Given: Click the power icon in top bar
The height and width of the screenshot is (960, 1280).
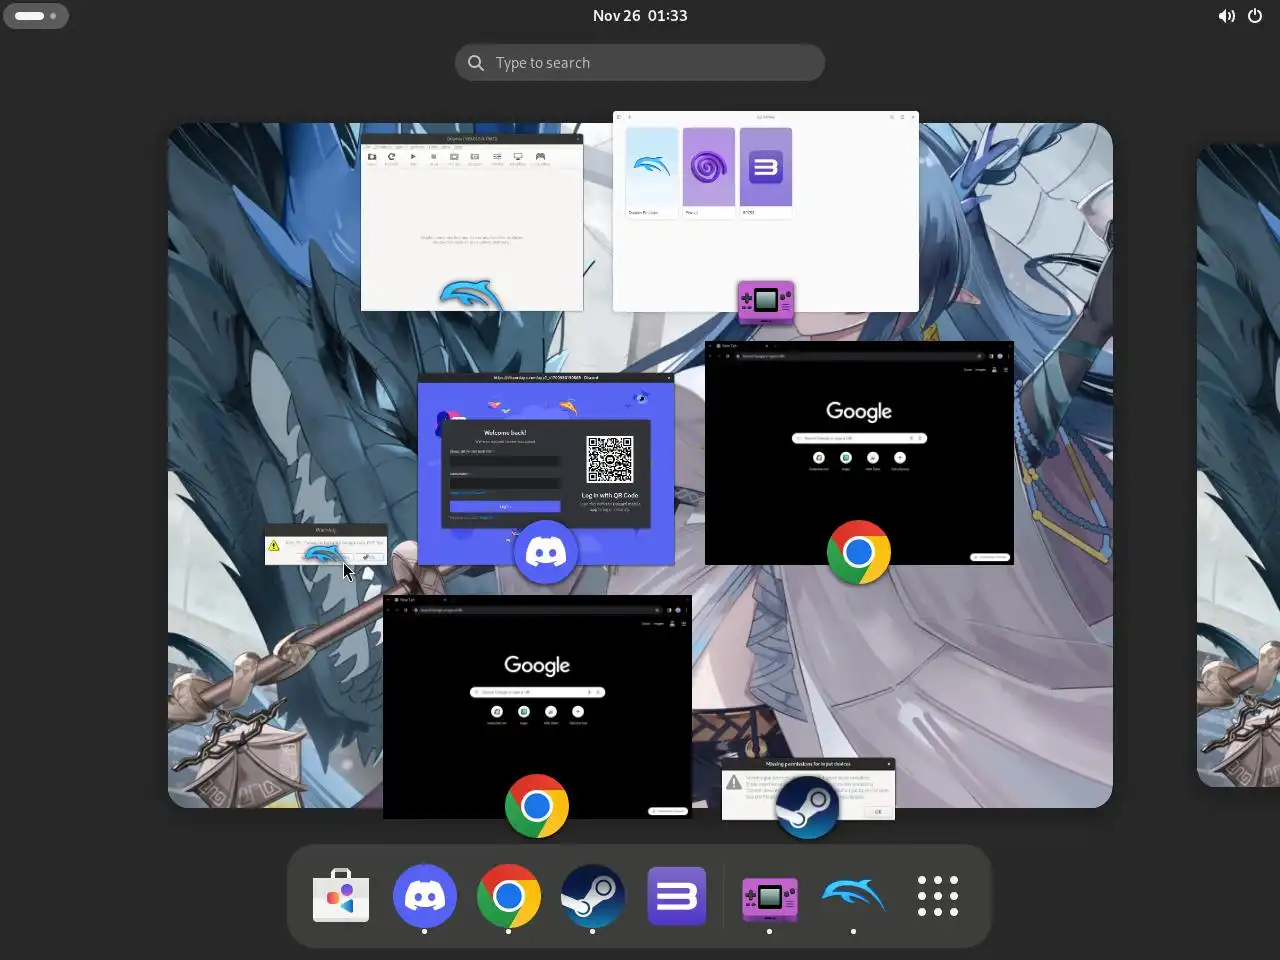Looking at the screenshot, I should tap(1255, 16).
